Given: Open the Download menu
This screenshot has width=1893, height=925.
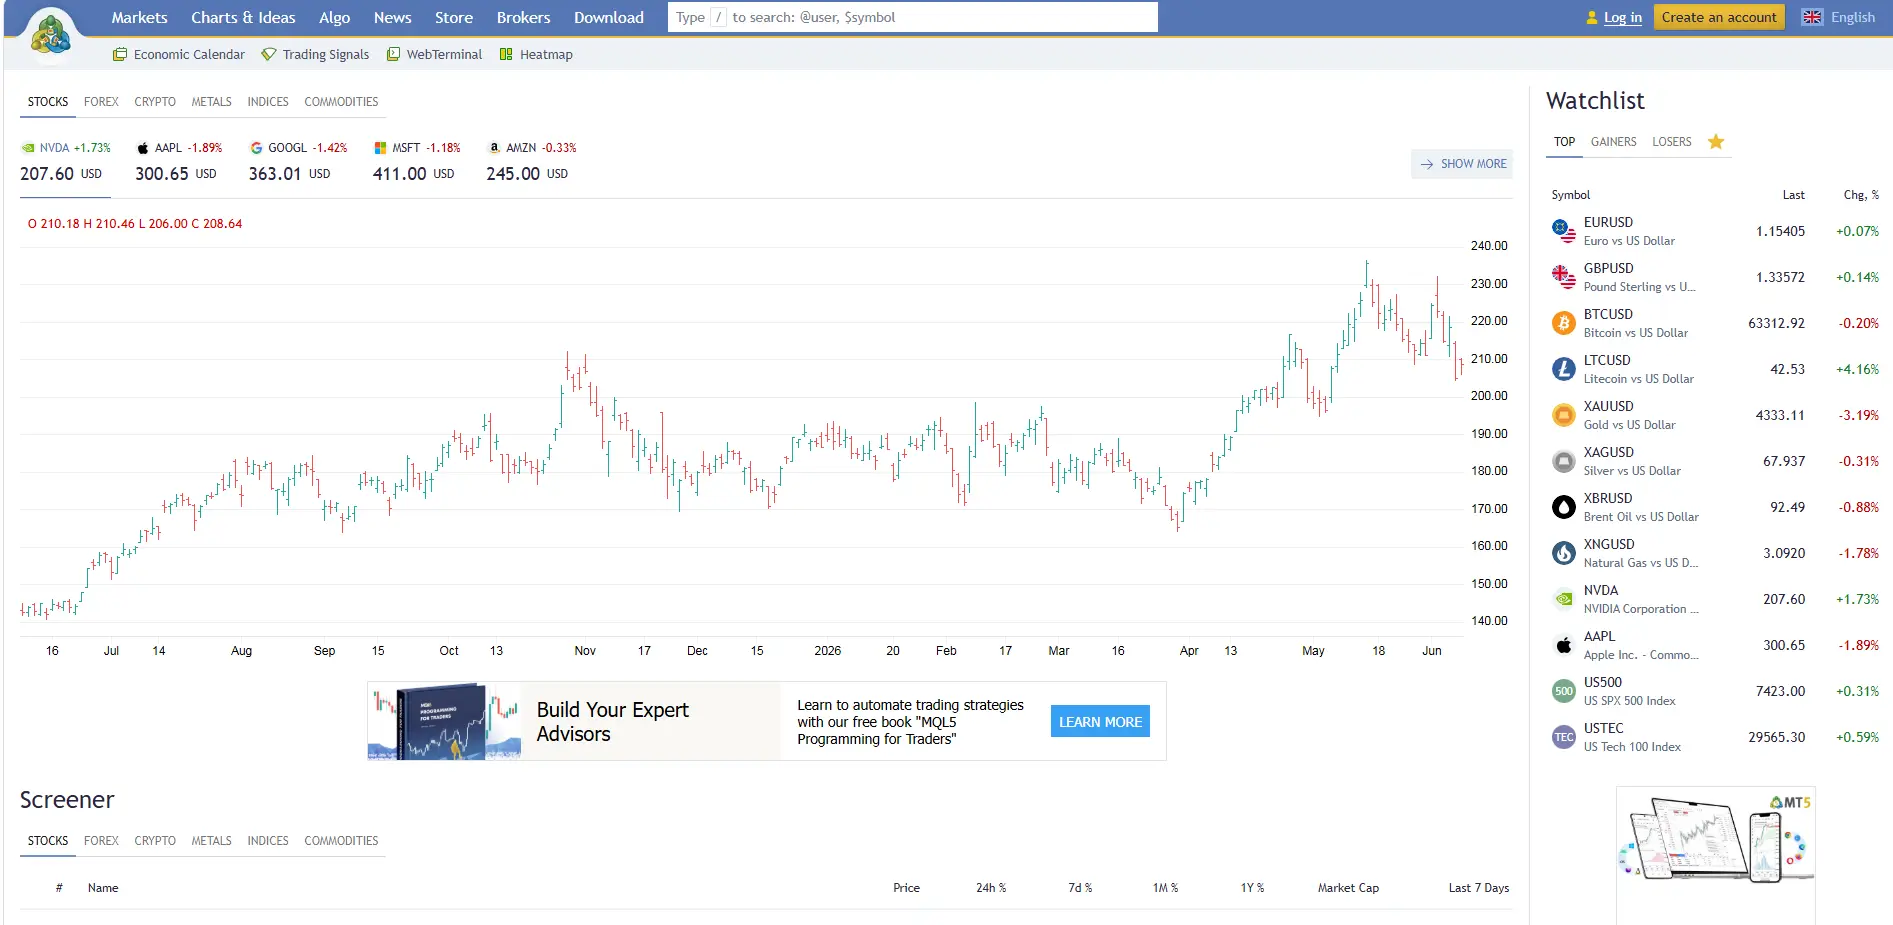Looking at the screenshot, I should tap(608, 17).
